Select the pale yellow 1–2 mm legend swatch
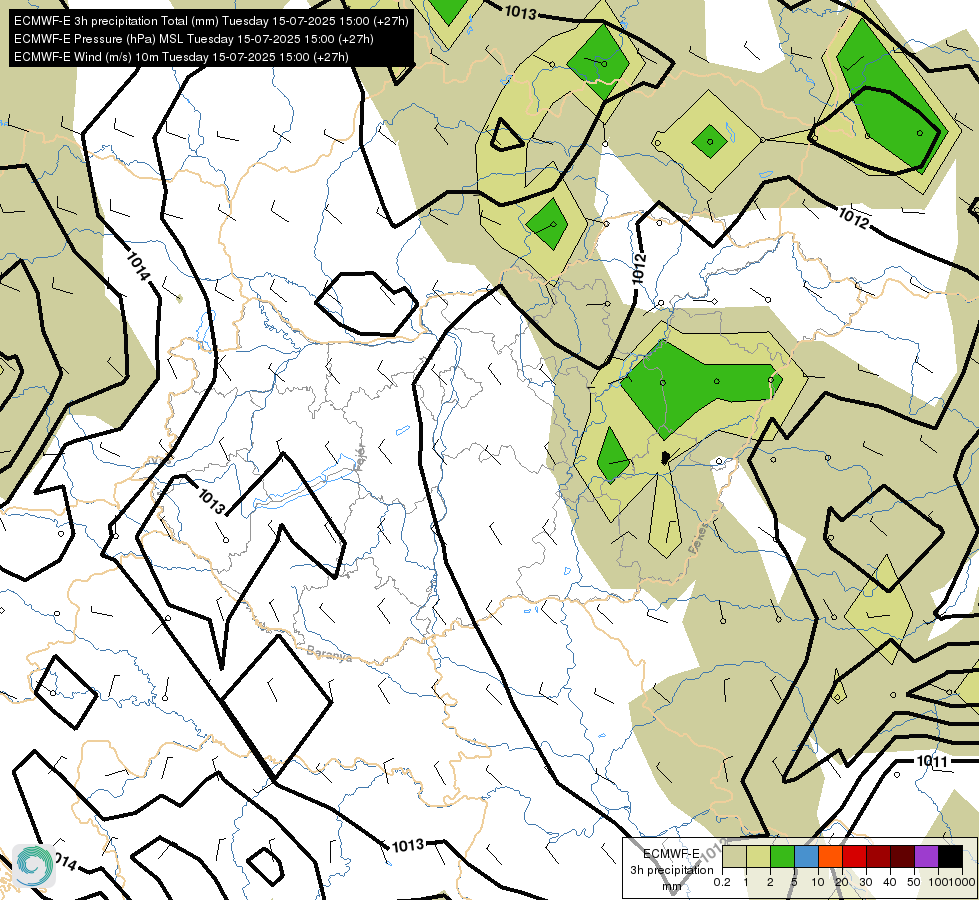This screenshot has height=900, width=979. 758,857
